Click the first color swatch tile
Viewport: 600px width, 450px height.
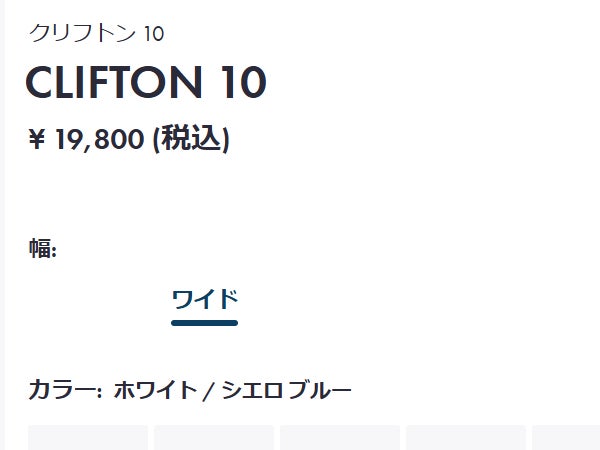[88, 438]
